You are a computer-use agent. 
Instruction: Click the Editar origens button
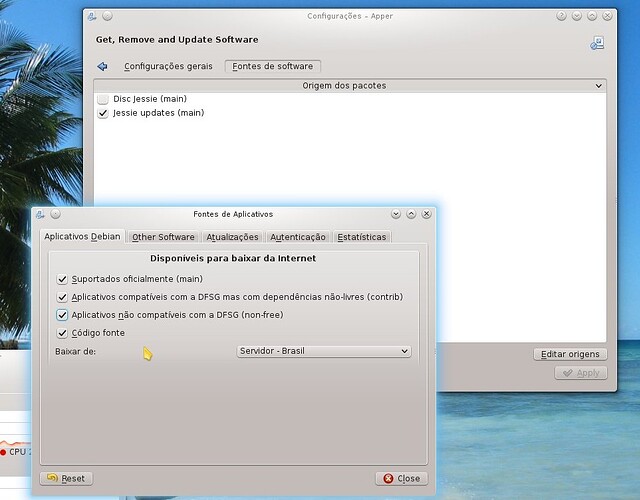point(570,354)
